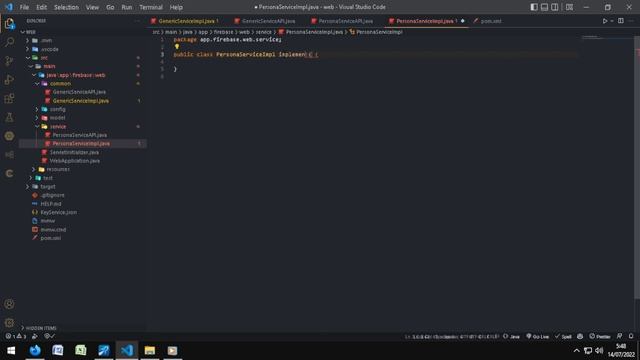
Task: Open the File menu
Action: (x=24, y=7)
